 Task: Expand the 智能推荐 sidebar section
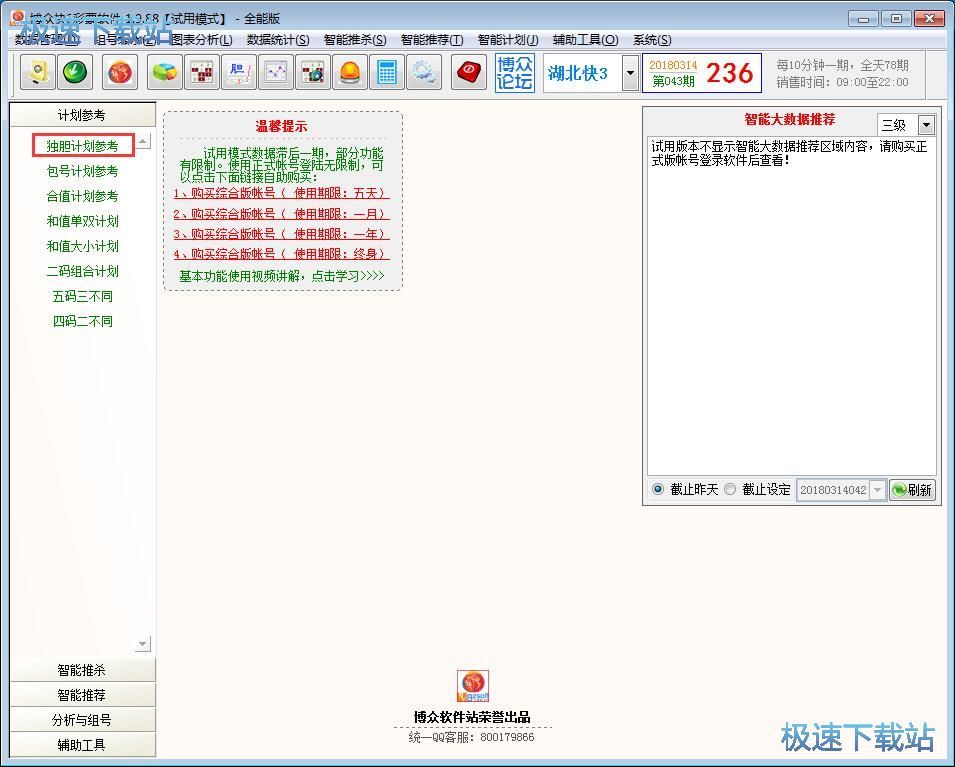(x=82, y=695)
